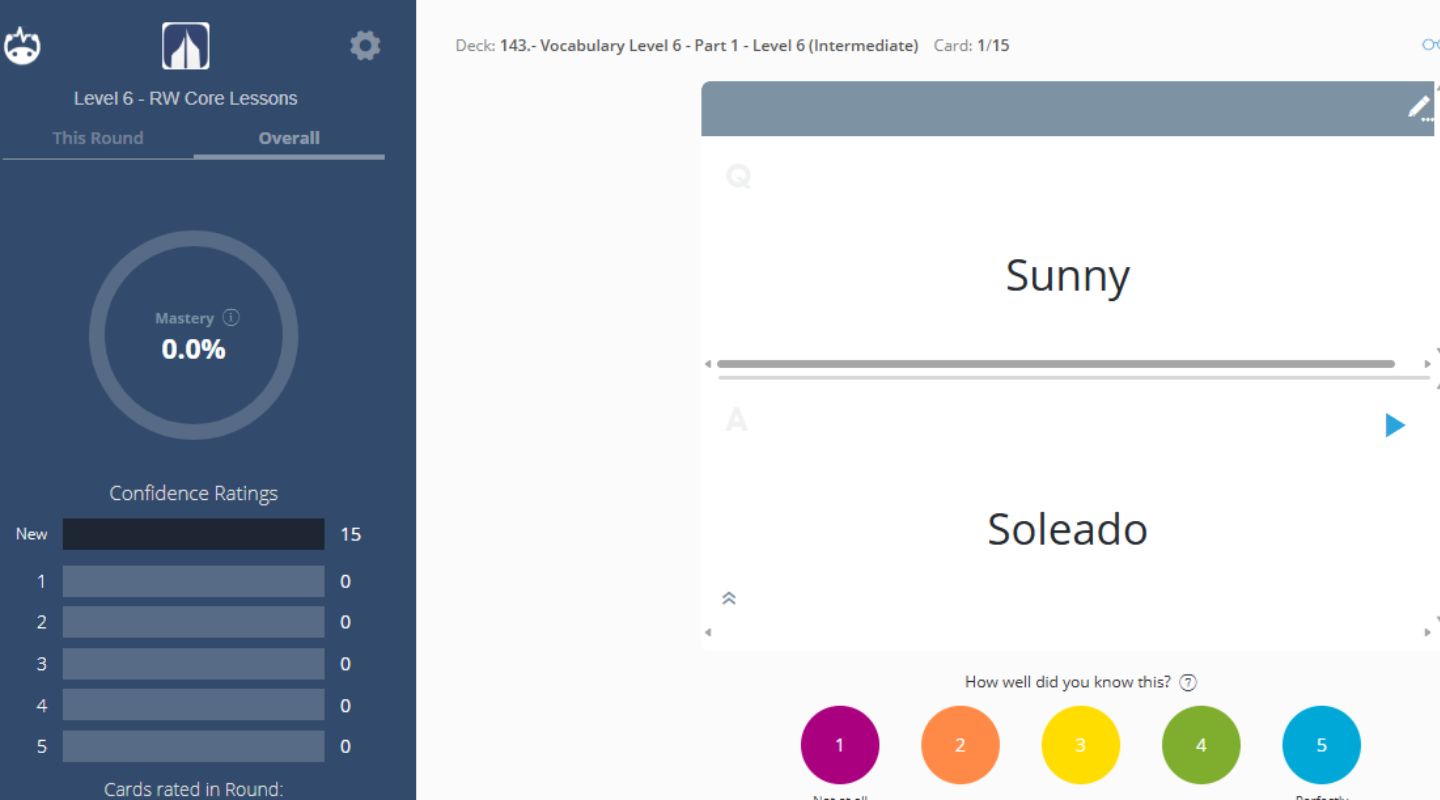Collapse the answer with the double-chevron
1440x800 pixels.
tap(729, 597)
